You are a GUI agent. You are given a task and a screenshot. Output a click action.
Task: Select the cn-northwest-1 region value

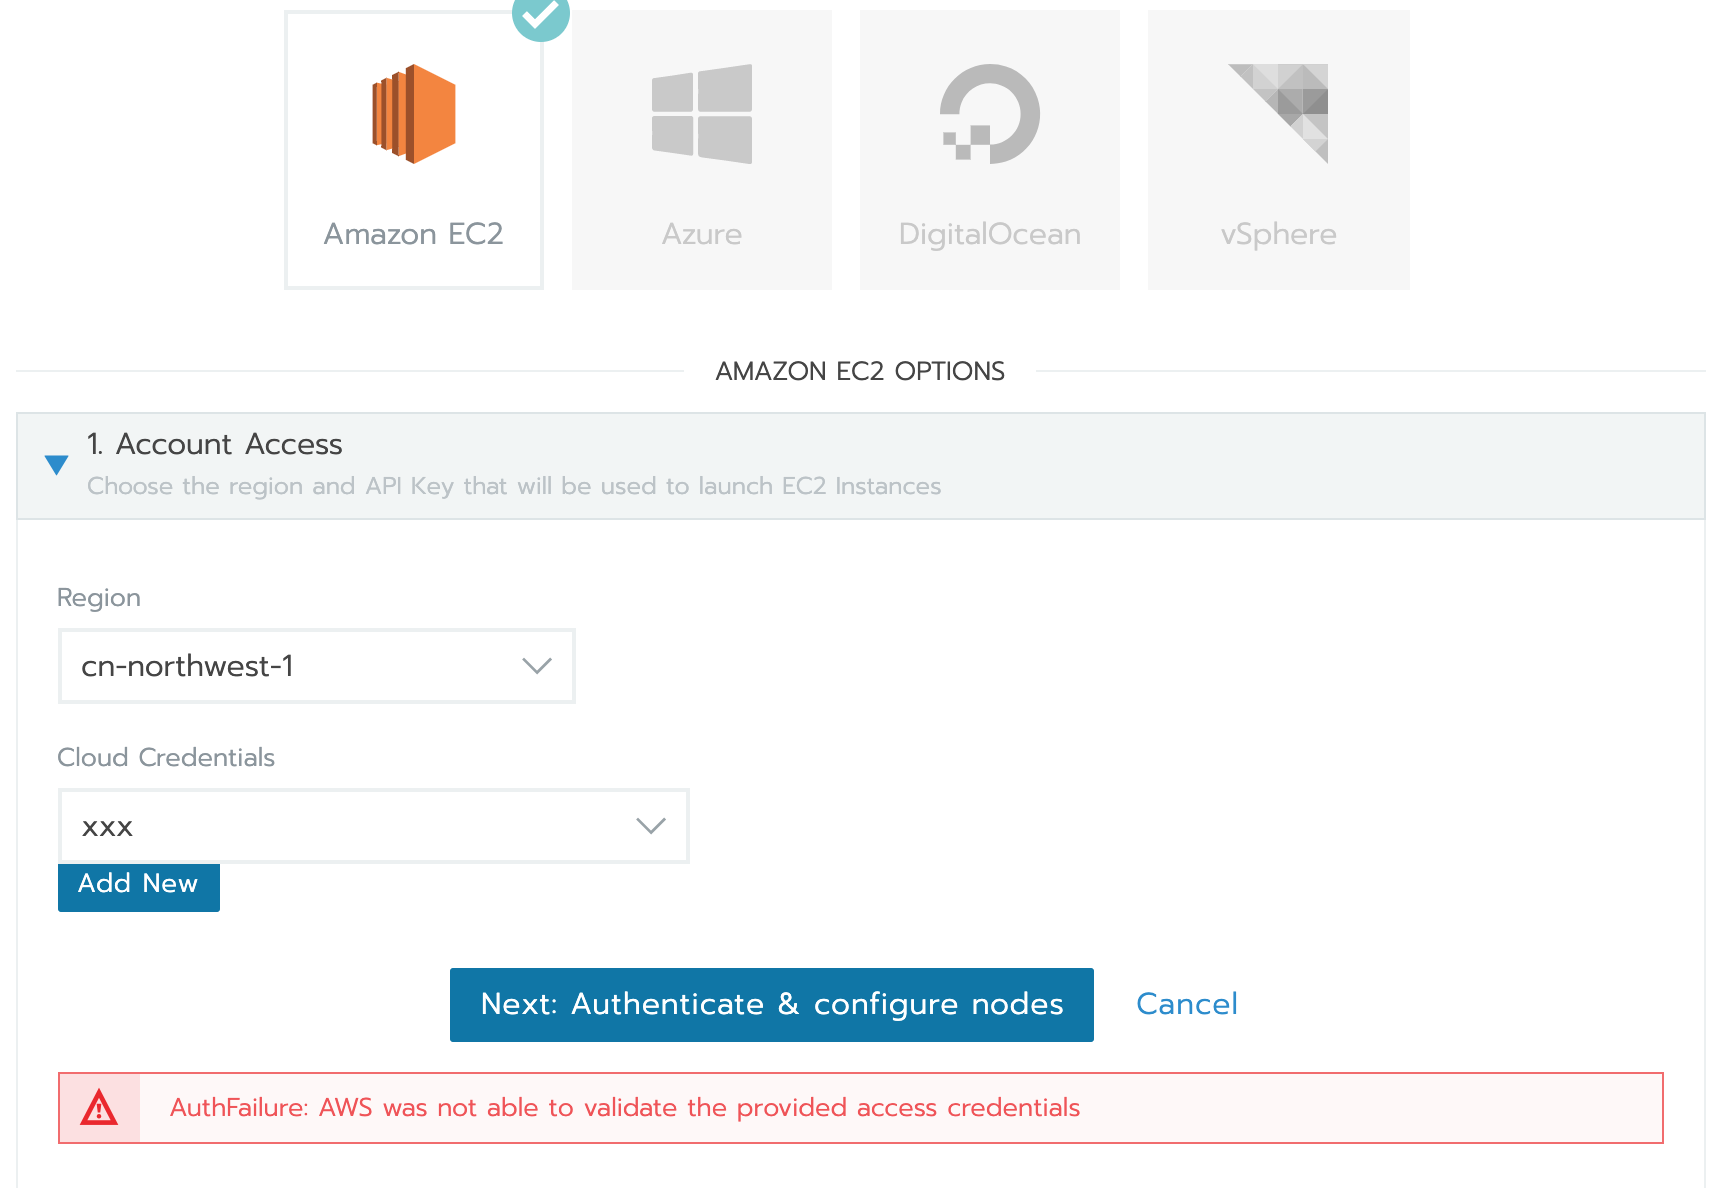[x=187, y=666]
